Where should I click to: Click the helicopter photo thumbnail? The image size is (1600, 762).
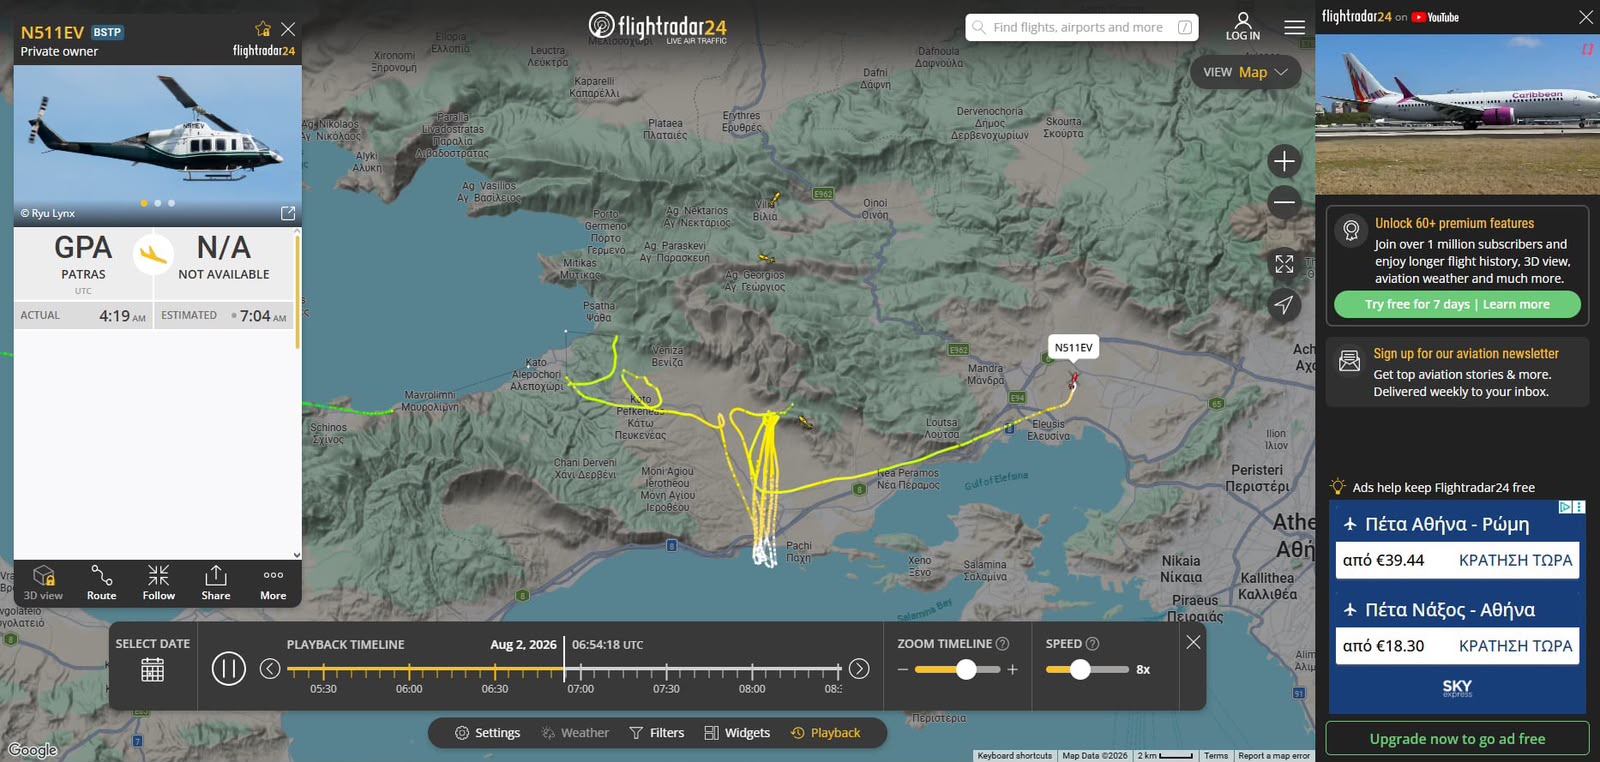pos(157,146)
